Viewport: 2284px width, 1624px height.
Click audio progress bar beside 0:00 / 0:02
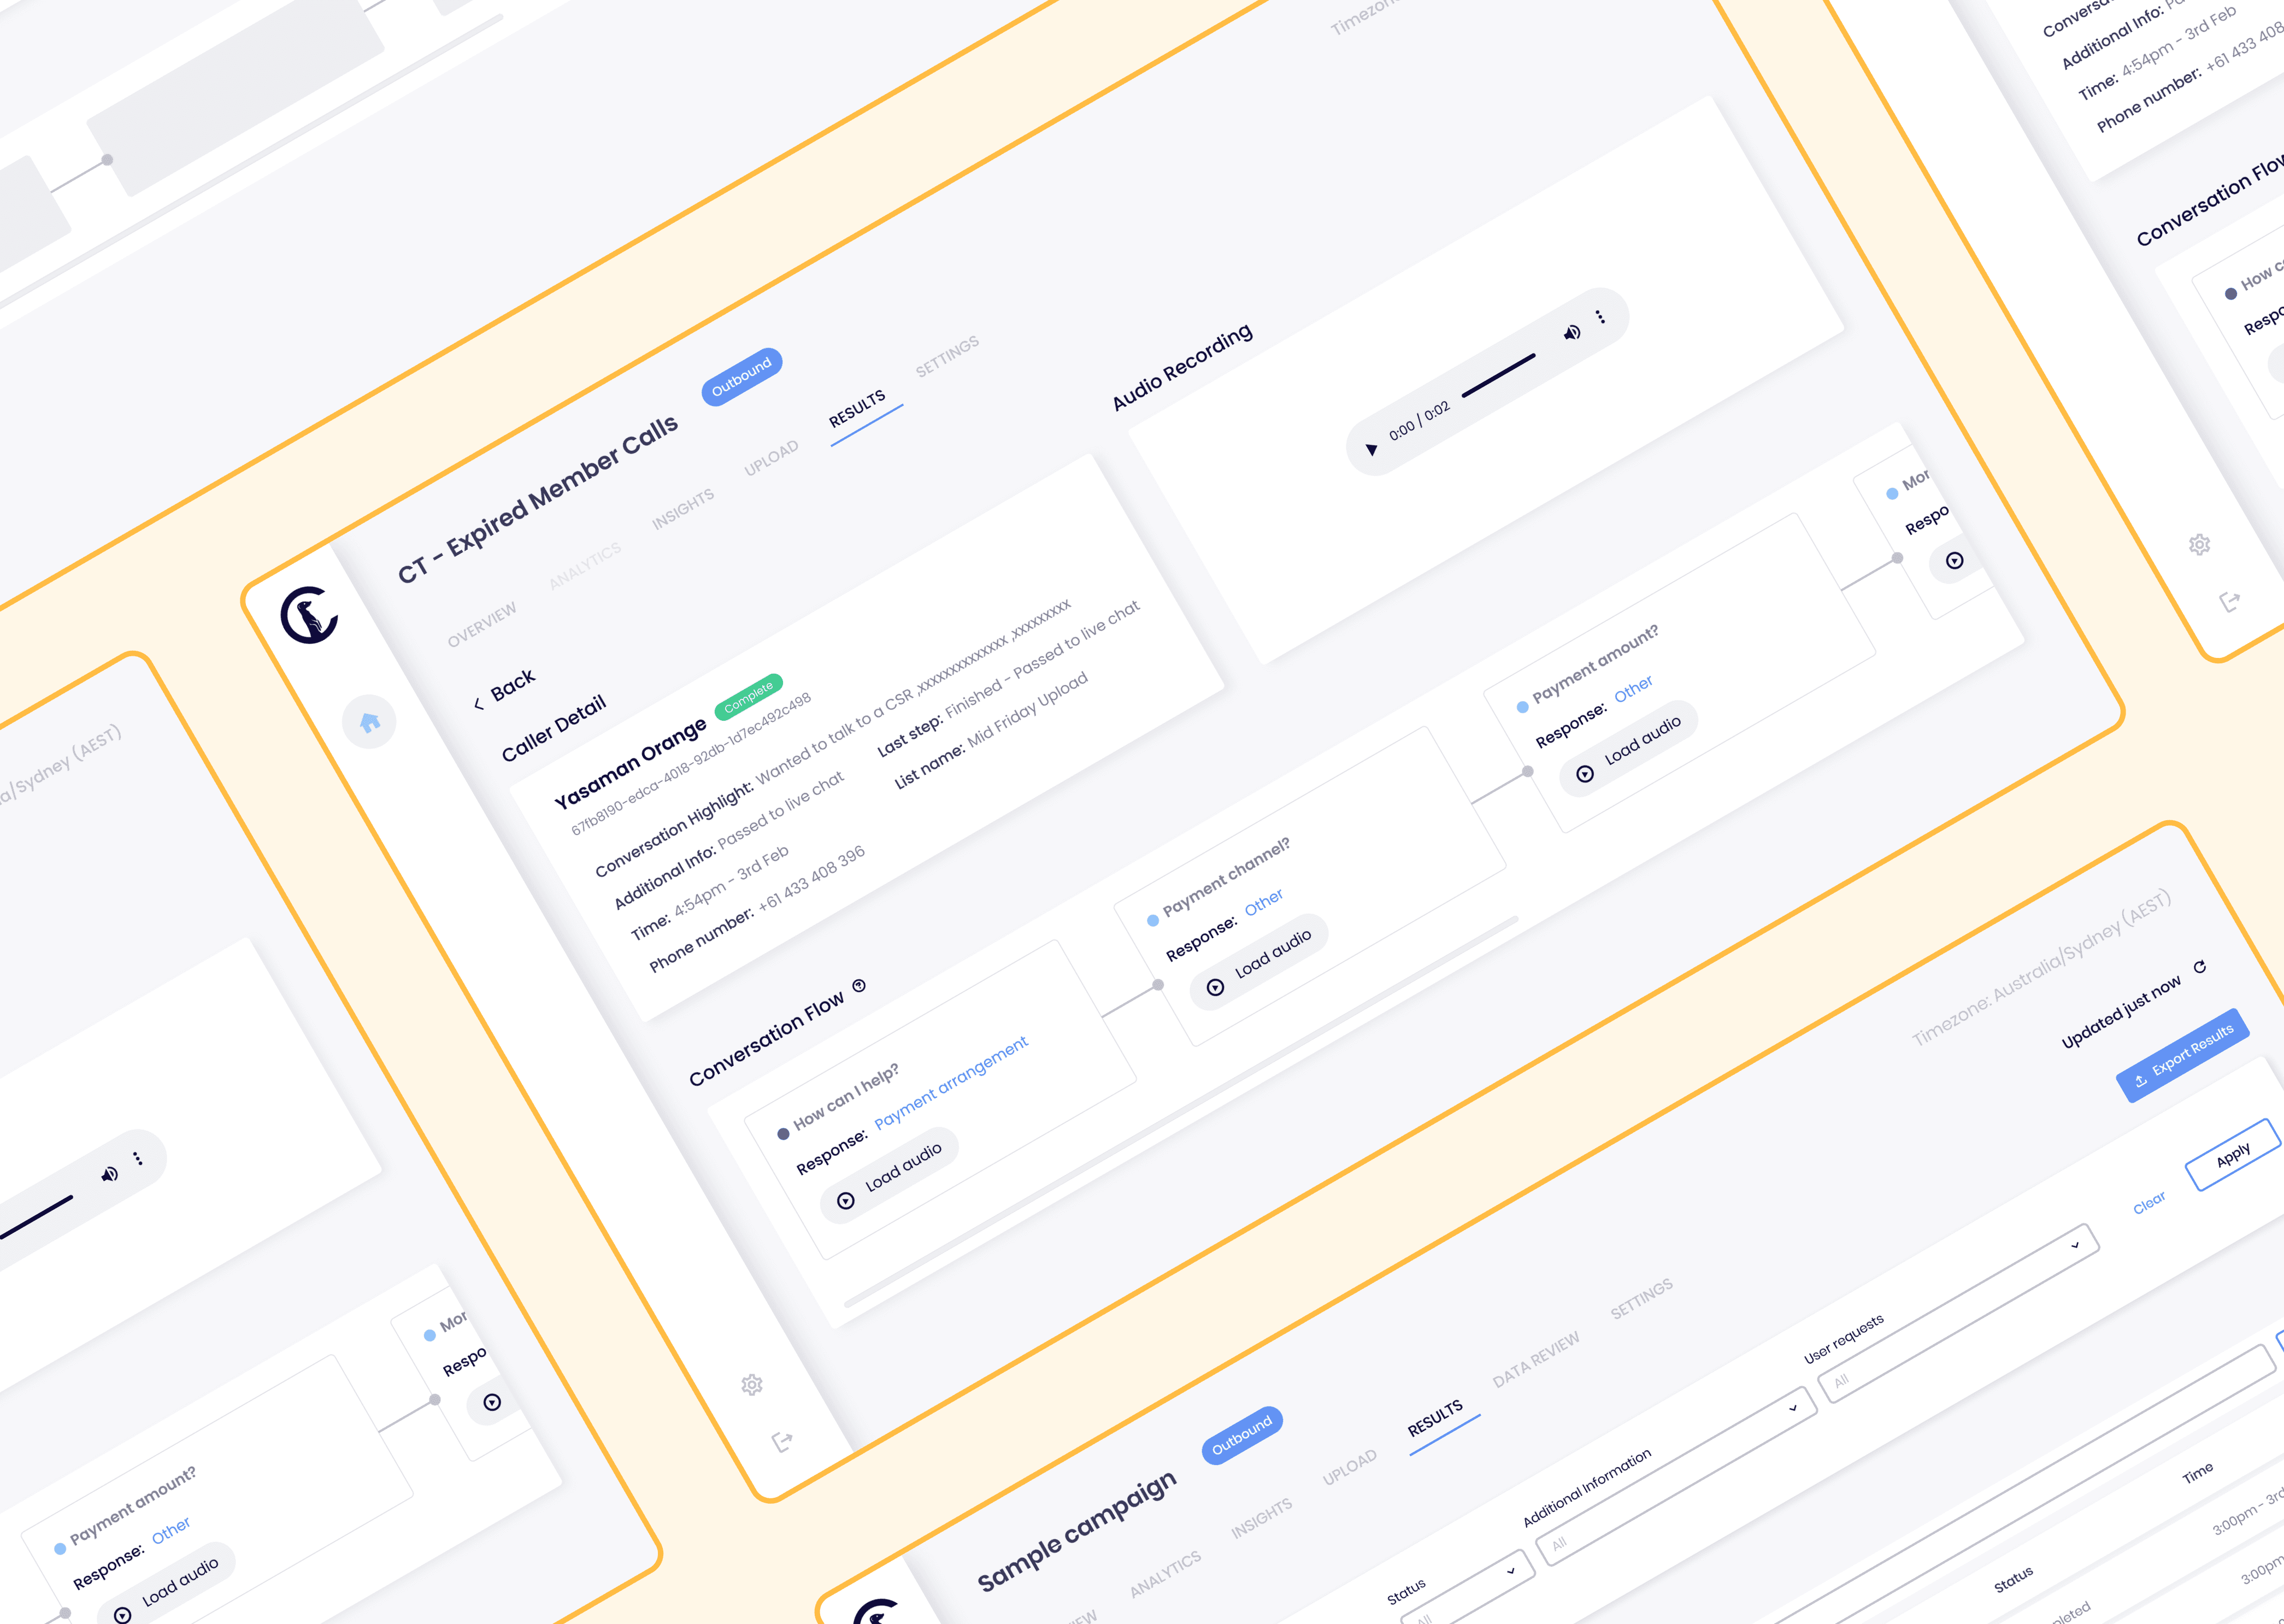point(1498,376)
